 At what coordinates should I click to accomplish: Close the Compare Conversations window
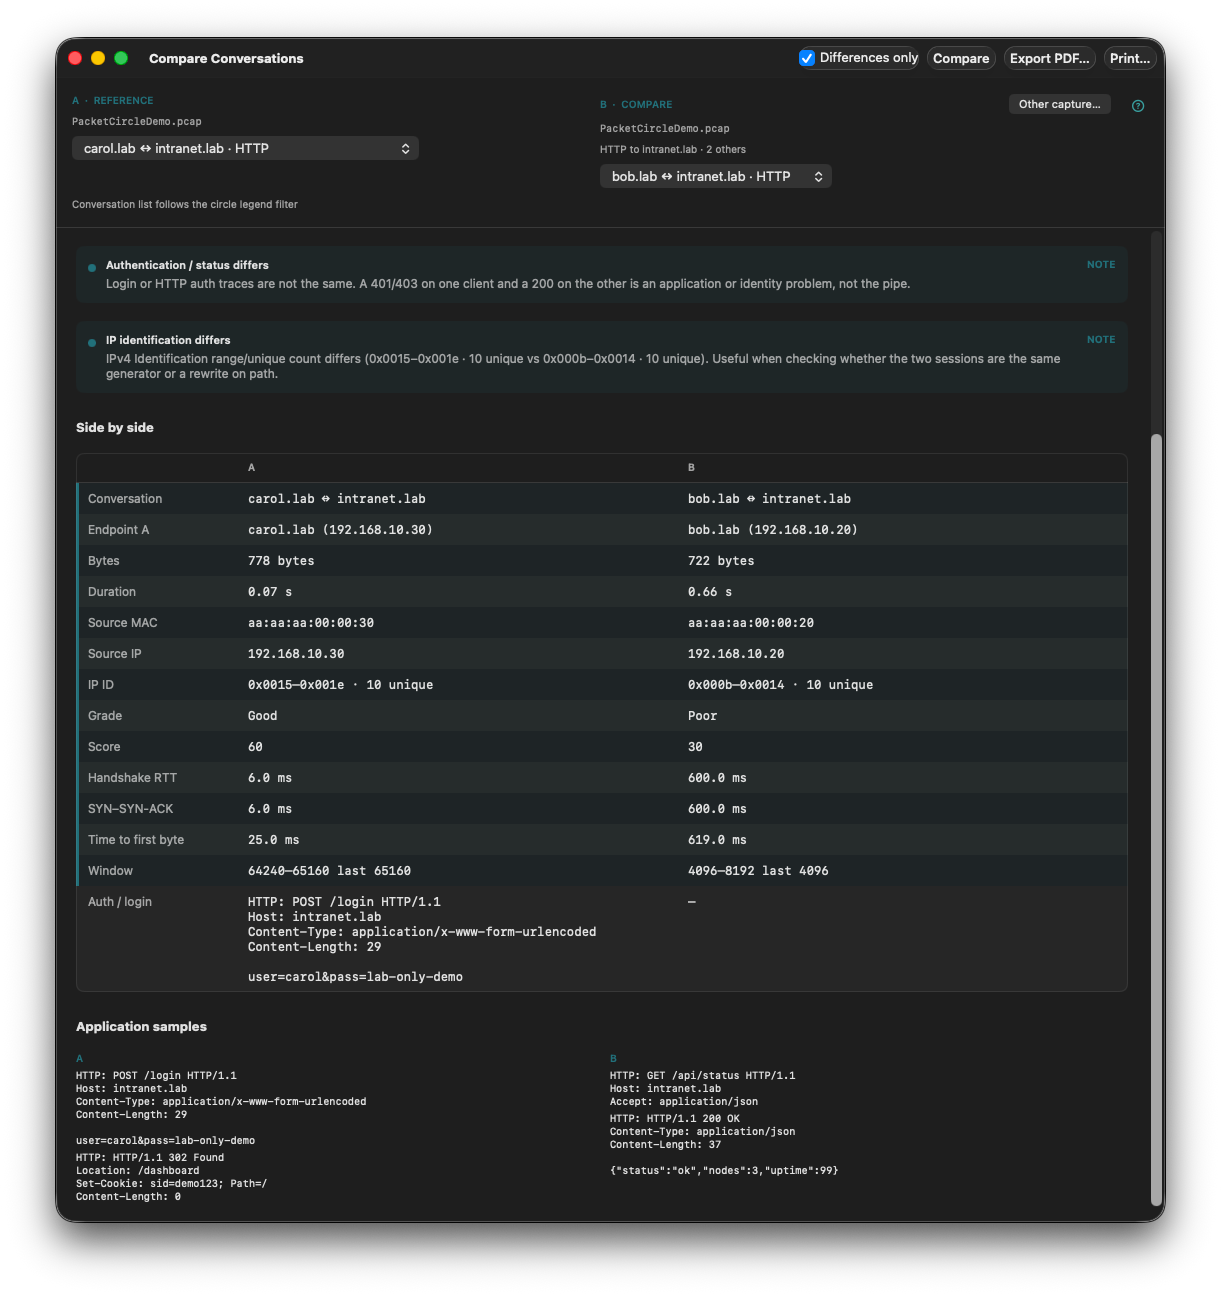click(75, 58)
